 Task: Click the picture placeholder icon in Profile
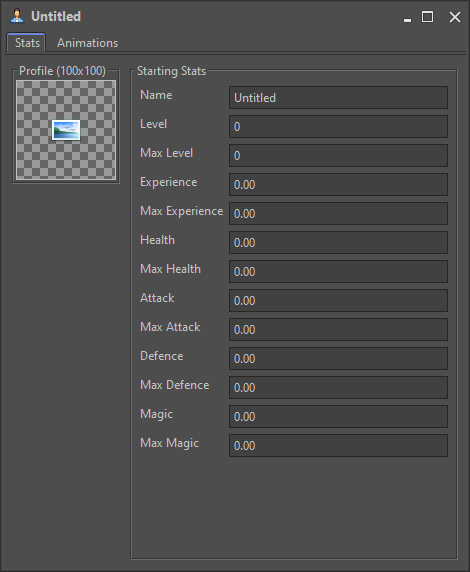coord(66,130)
